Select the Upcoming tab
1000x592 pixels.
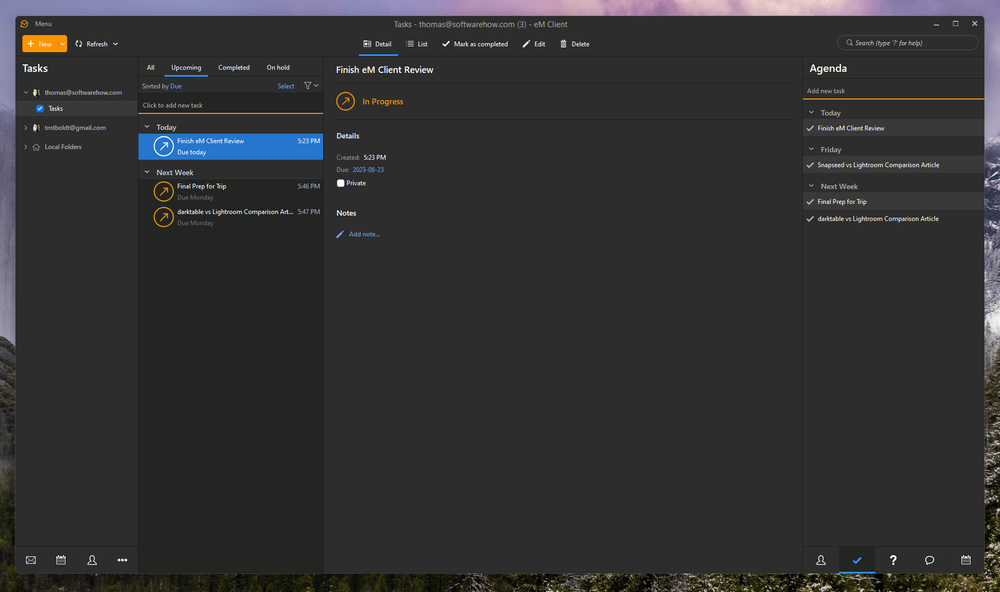pos(186,68)
